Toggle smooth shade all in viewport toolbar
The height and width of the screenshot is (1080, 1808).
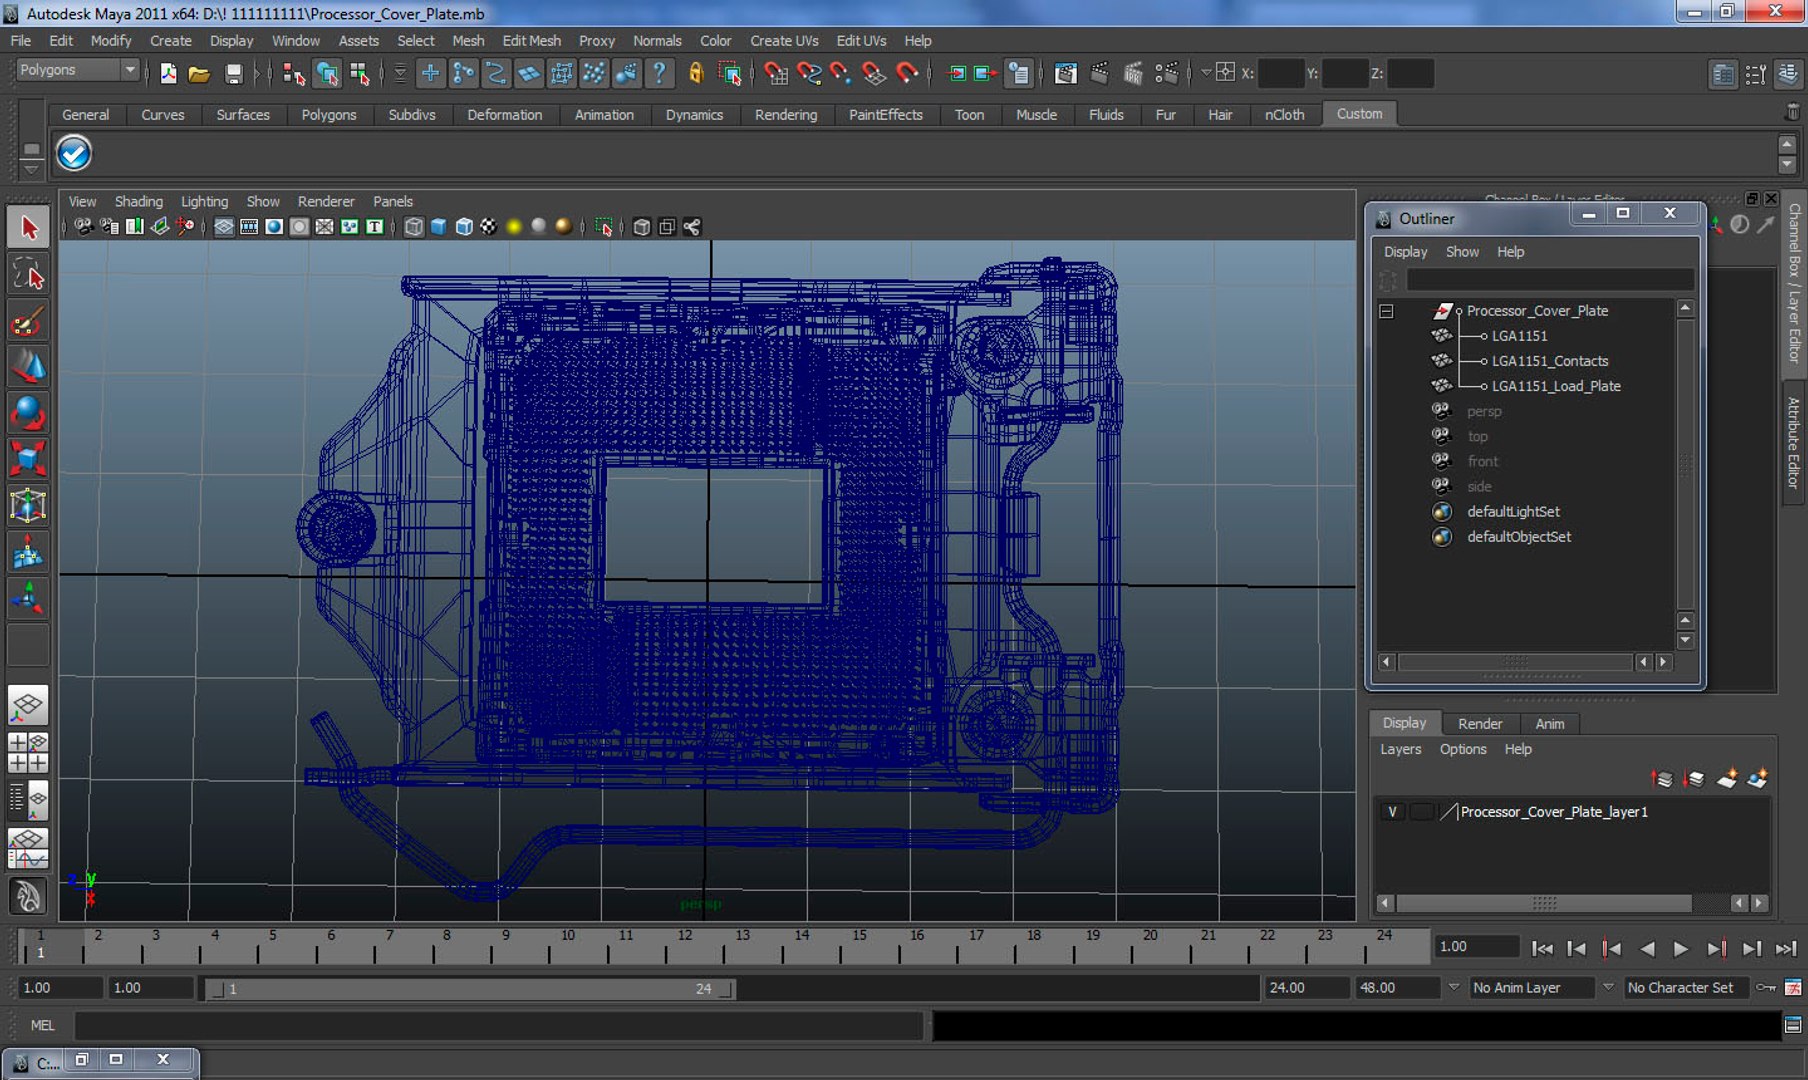438,227
